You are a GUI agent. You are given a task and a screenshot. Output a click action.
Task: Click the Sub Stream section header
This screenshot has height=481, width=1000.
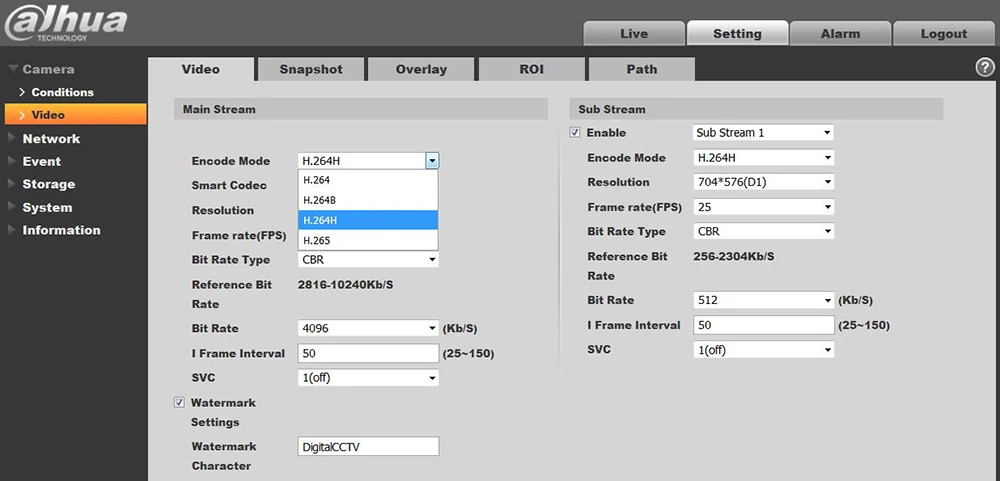(756, 109)
